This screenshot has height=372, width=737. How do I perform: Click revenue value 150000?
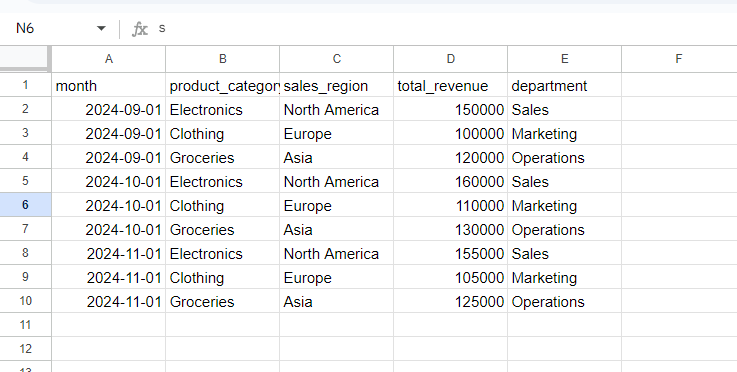pos(450,110)
